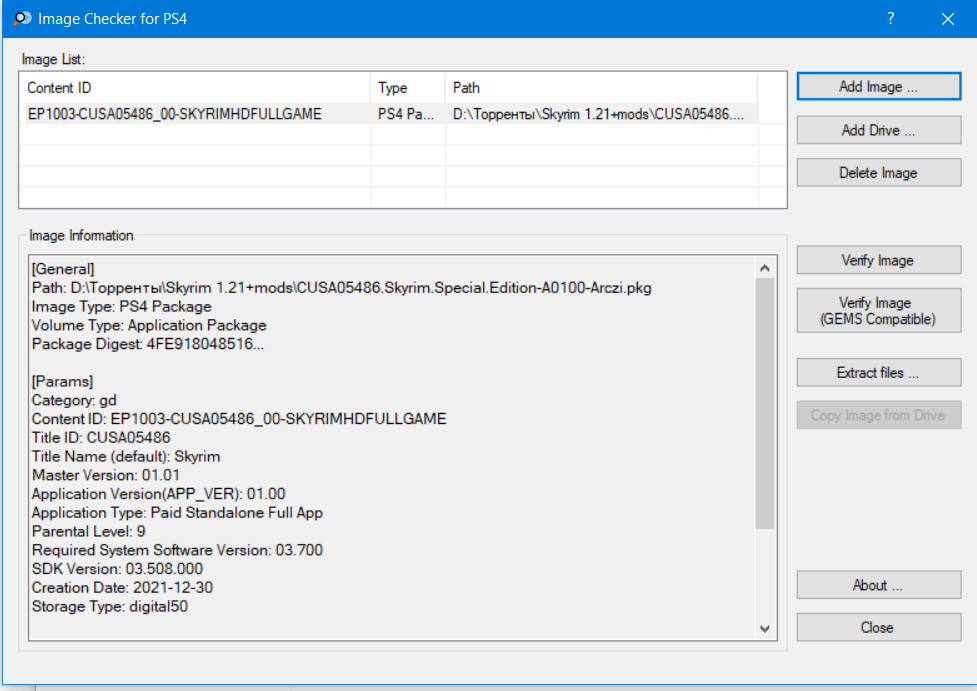
Task: Sort by Content ID column header
Action: 195,88
